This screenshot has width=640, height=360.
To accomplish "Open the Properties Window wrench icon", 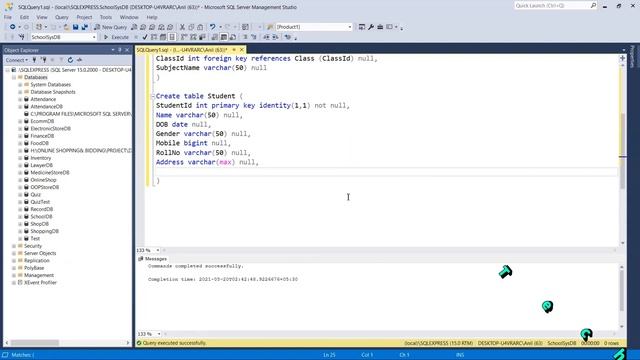I will tap(371, 27).
